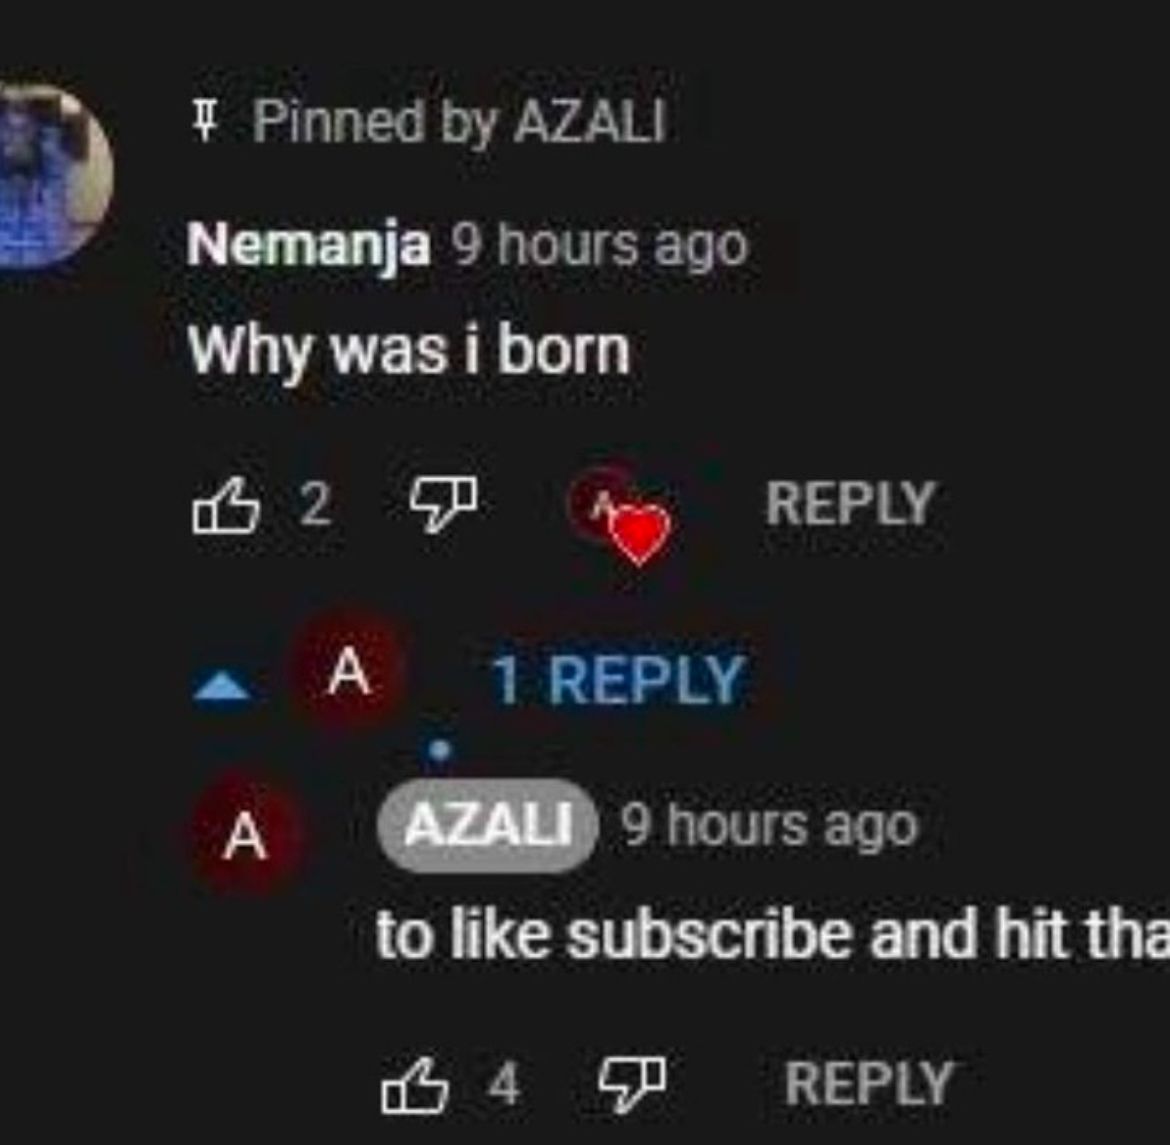The width and height of the screenshot is (1170, 1145).
Task: Like AZALI's reply with thumbs up
Action: coord(415,1085)
